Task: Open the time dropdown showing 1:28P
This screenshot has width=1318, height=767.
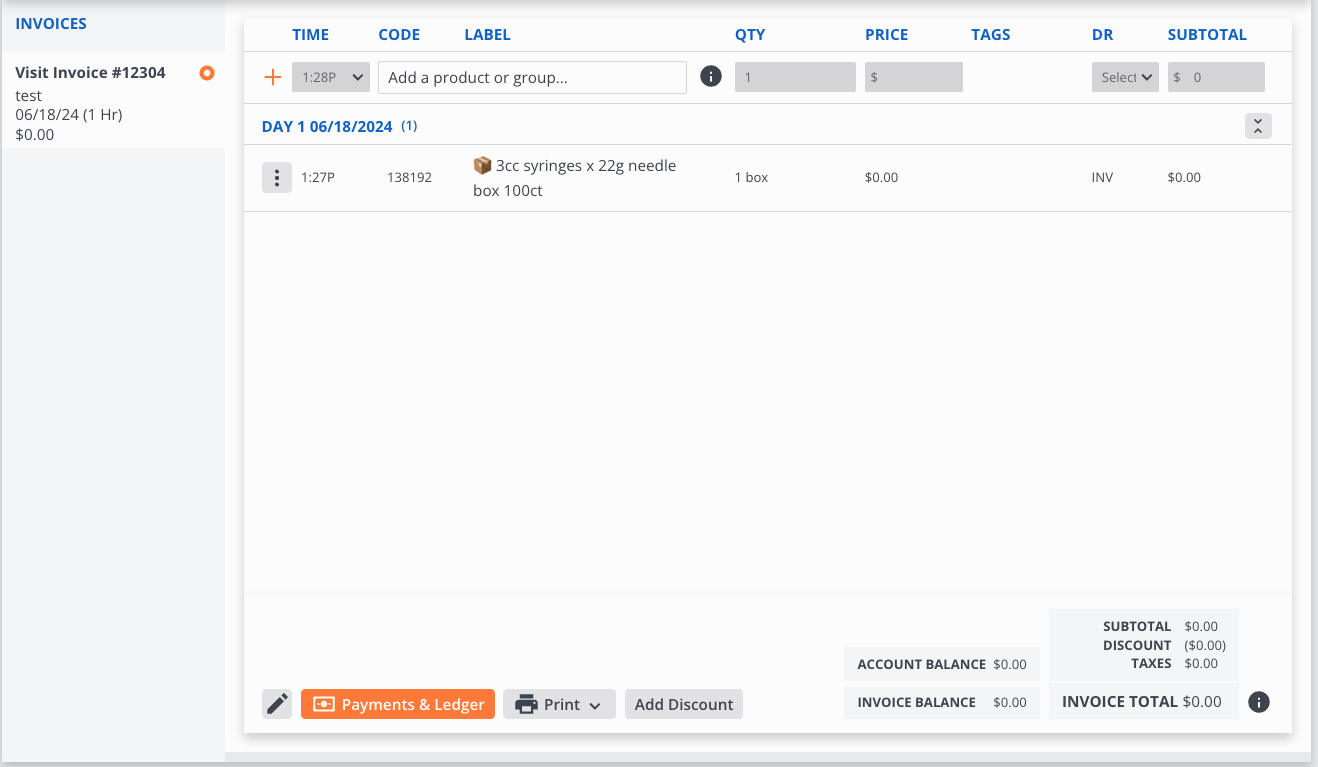Action: click(x=331, y=77)
